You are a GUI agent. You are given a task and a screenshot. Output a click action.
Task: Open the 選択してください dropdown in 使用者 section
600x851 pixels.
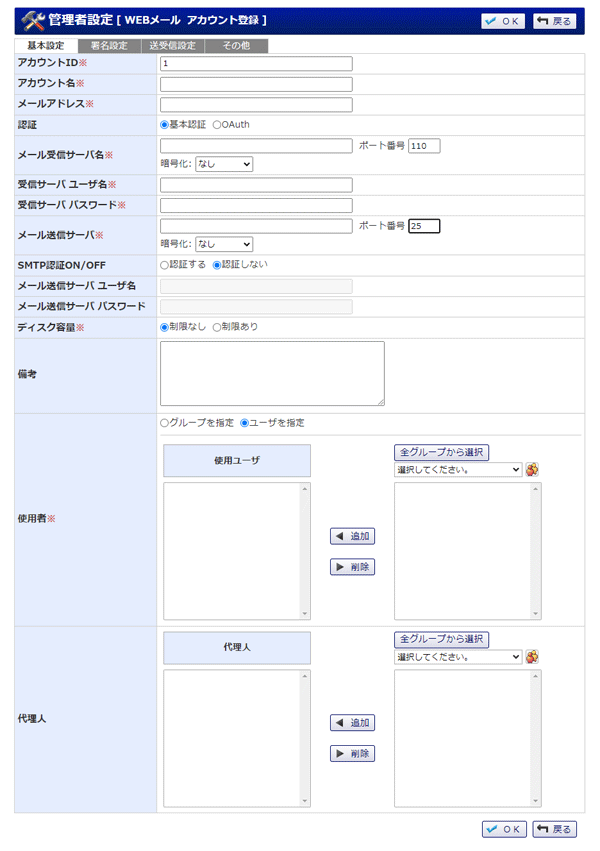(458, 469)
